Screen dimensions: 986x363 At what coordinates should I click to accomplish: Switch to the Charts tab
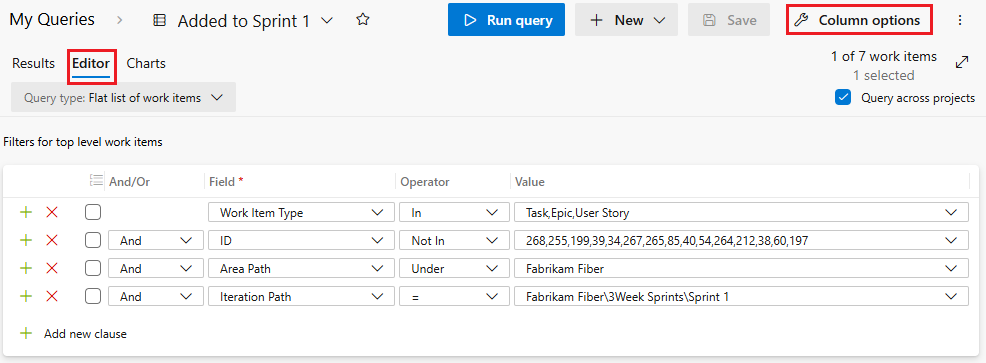point(146,64)
